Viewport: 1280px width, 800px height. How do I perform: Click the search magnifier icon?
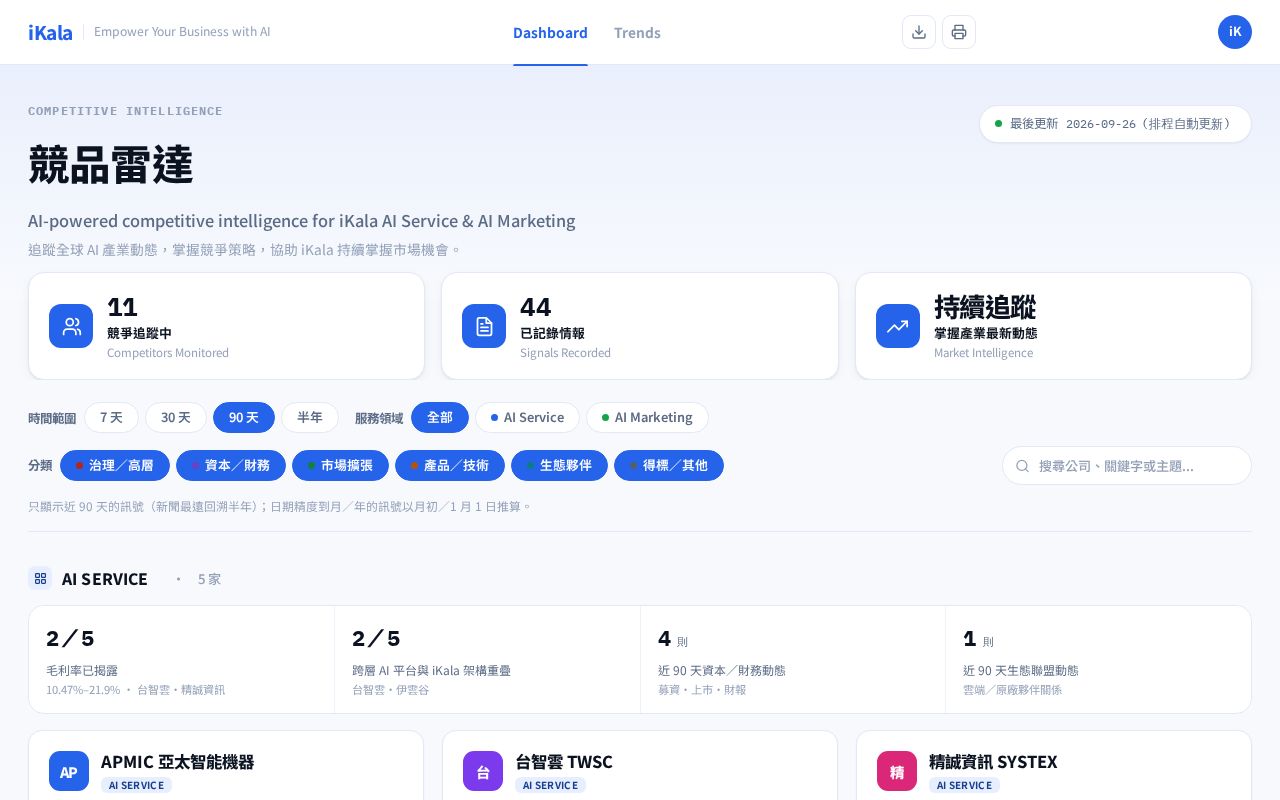tap(1023, 466)
